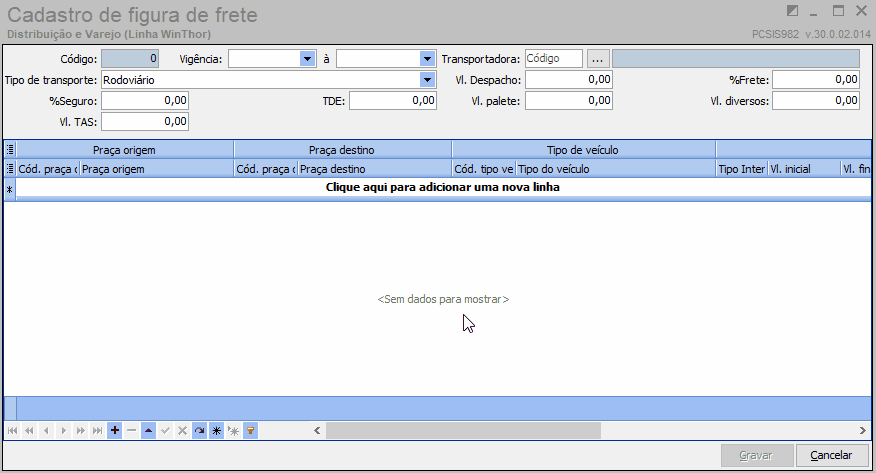The width and height of the screenshot is (876, 473).
Task: Focus Transportadora Código input
Action: point(554,59)
